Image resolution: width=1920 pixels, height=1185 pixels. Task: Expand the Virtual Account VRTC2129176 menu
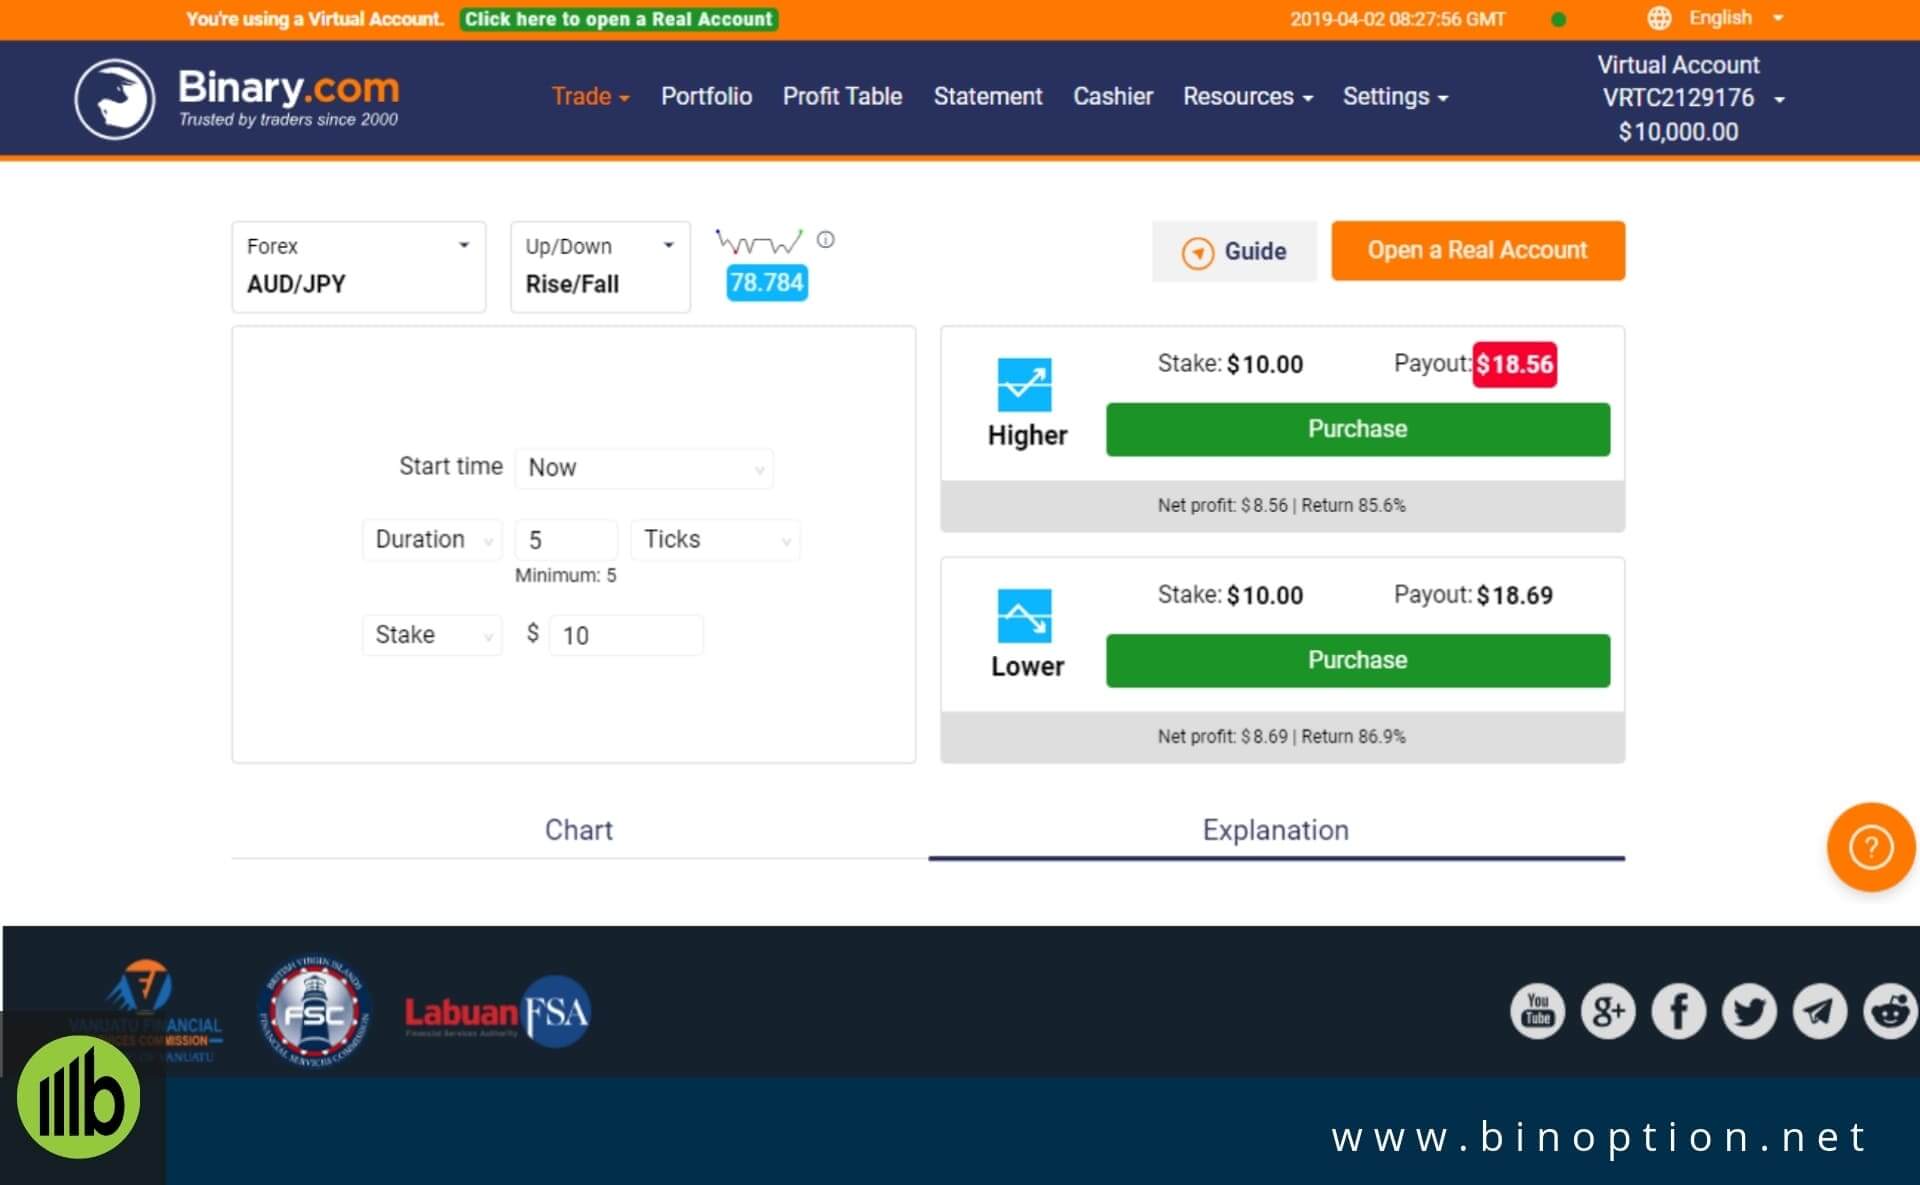(x=1691, y=98)
